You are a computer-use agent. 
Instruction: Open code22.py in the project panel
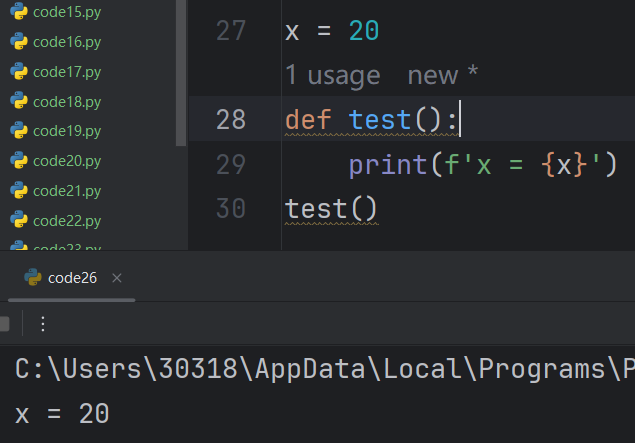[66, 220]
